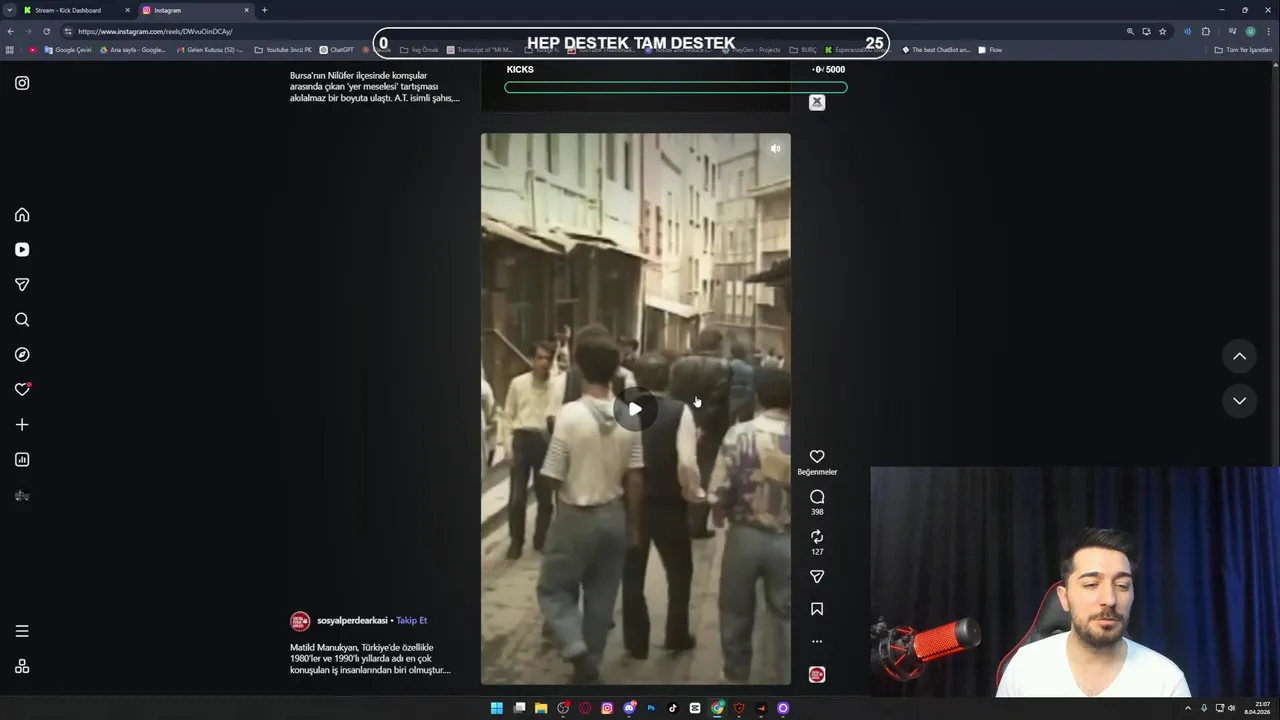Open the Meta apps icon at sidebar bottom
This screenshot has width=1280, height=720.
click(22, 666)
